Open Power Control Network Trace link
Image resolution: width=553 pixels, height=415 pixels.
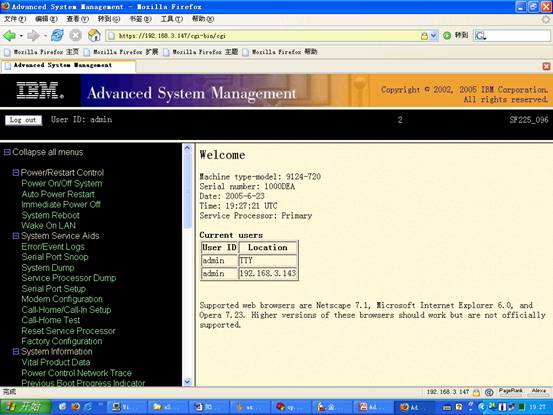pyautogui.click(x=76, y=373)
